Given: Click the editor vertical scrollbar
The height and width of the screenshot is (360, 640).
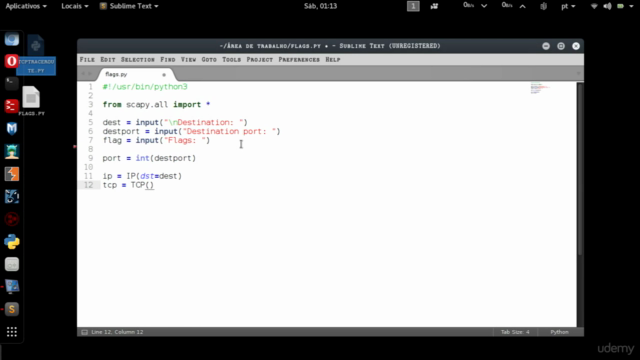Looking at the screenshot, I should tap(580, 169).
